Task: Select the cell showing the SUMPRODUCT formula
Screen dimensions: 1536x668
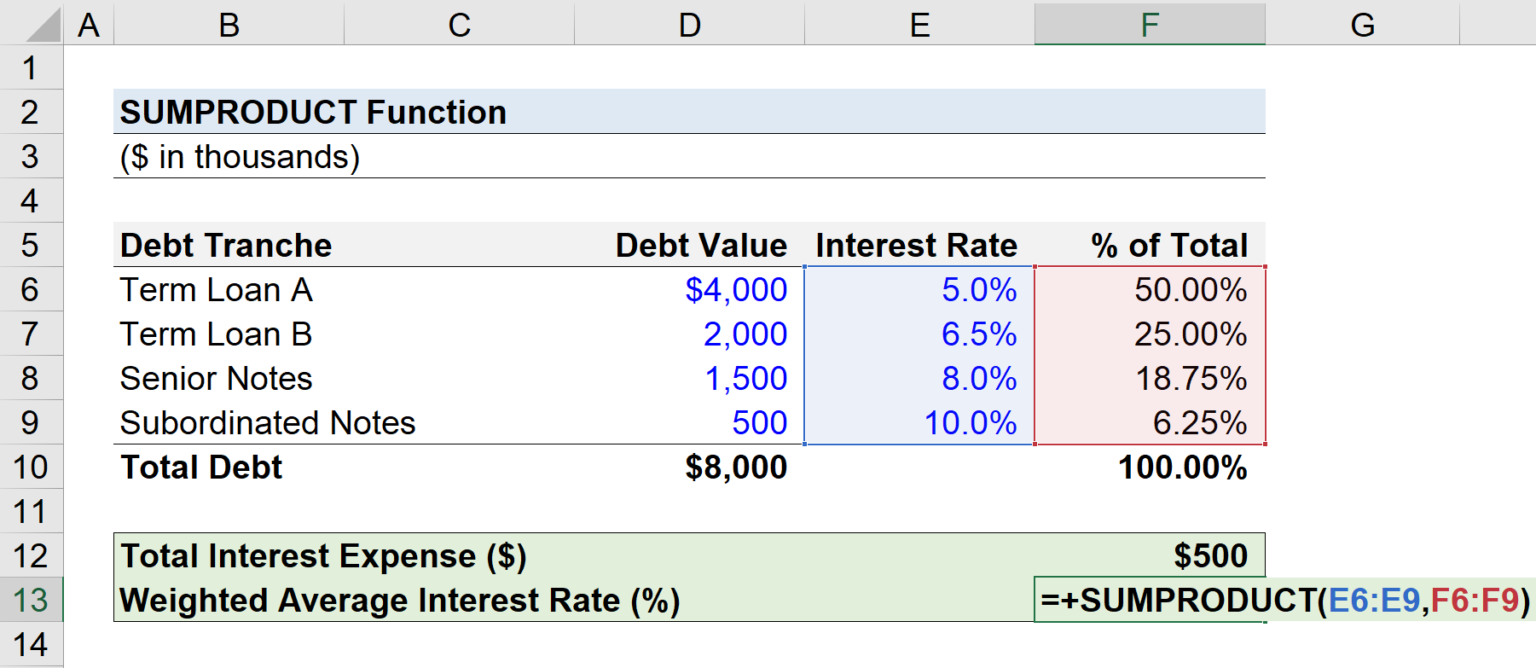Action: pos(1150,600)
